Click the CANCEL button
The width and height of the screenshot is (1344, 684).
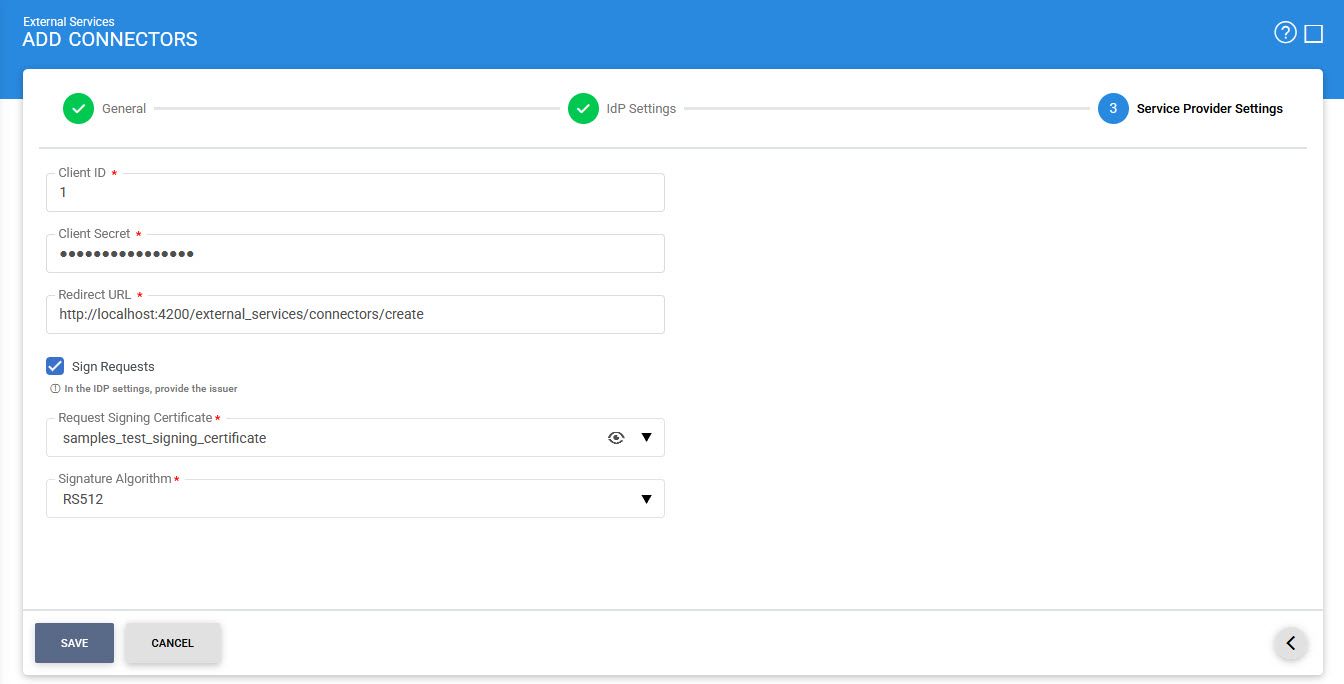pyautogui.click(x=172, y=643)
